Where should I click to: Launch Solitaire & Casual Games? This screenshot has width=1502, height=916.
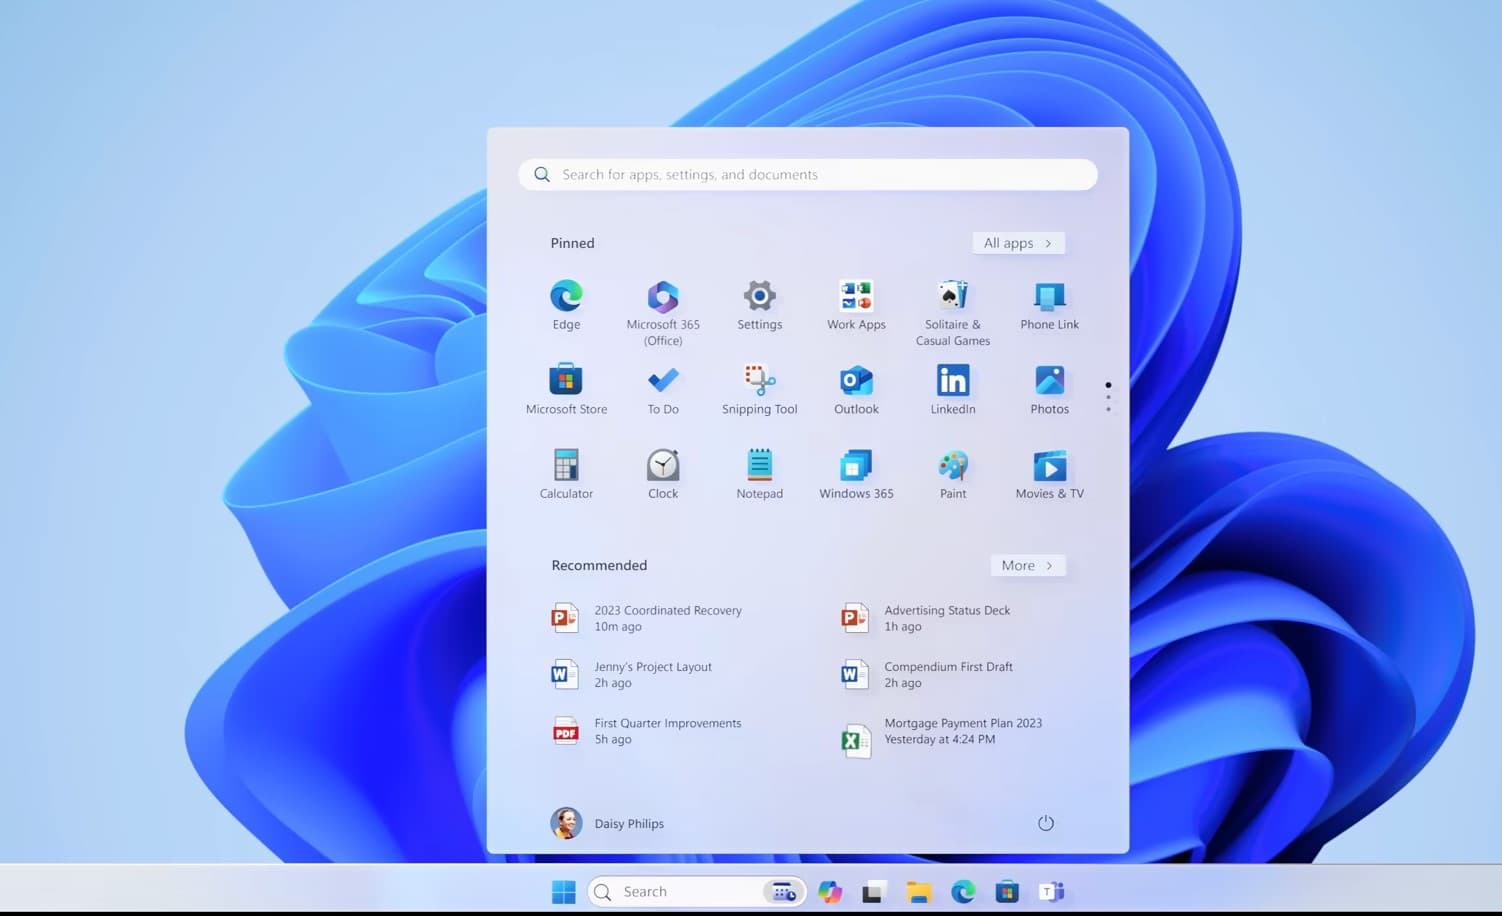pos(953,312)
